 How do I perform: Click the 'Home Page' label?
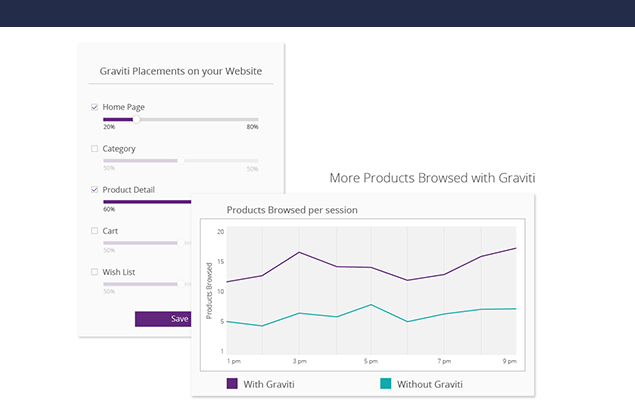[124, 107]
